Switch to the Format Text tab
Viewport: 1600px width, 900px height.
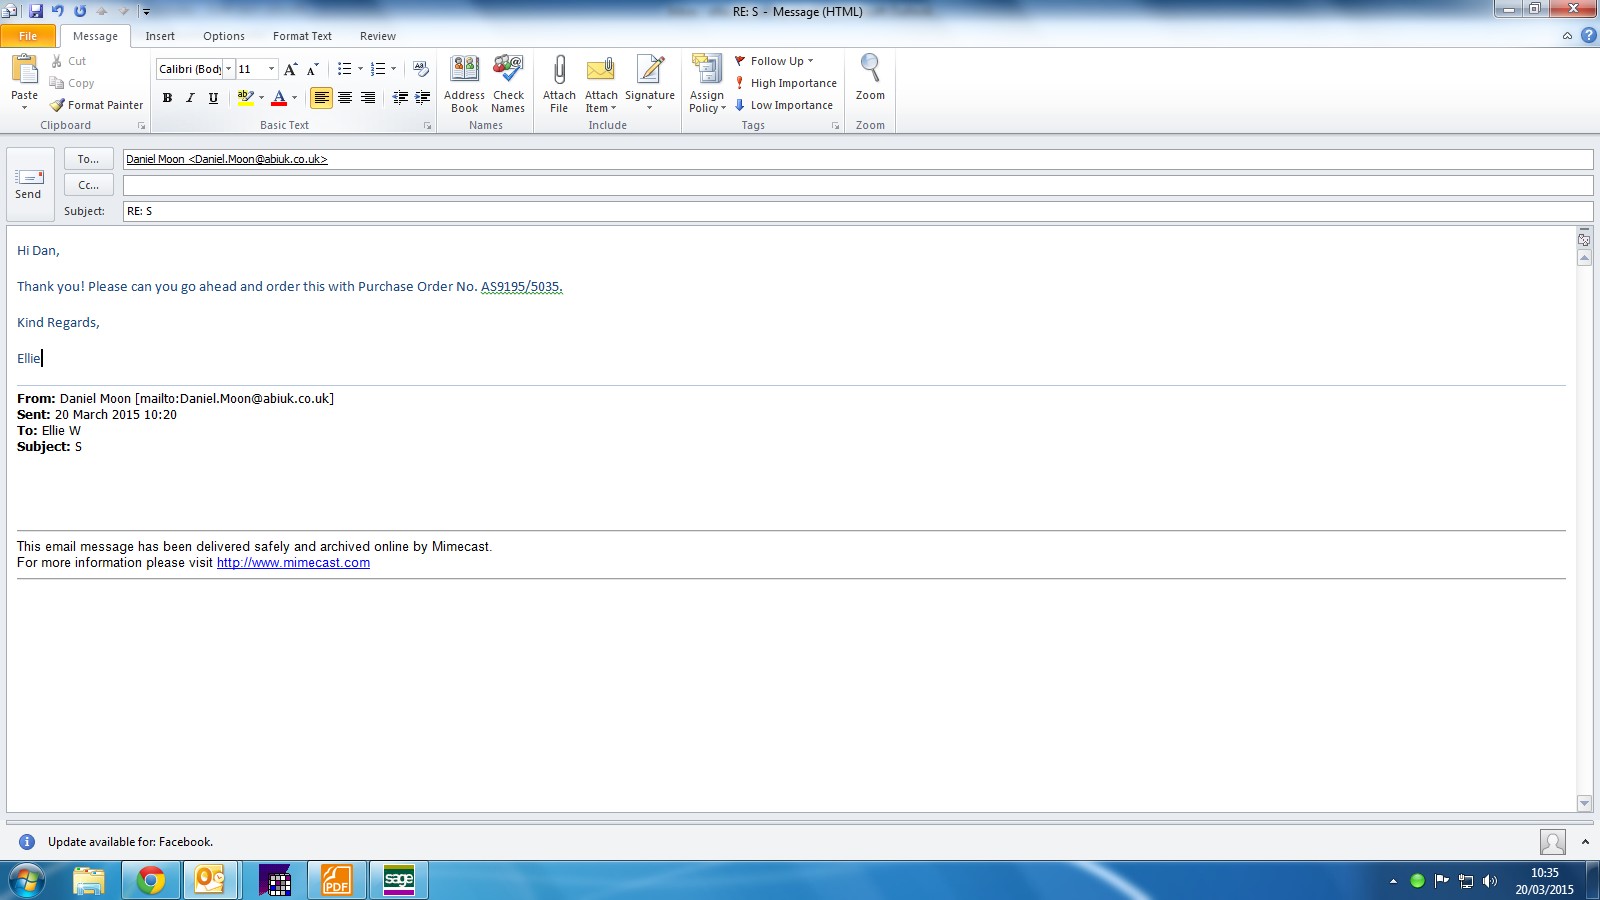click(302, 36)
